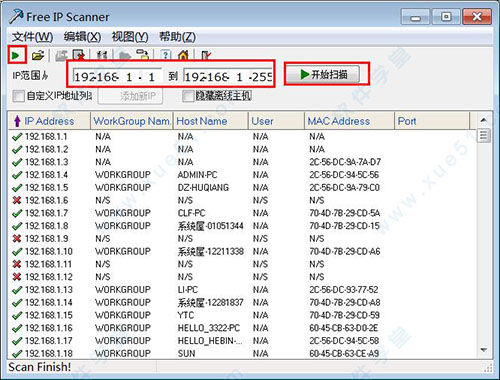The image size is (500, 380).
Task: Enable the 自定义IP地址列表 checkbox
Action: [18, 96]
